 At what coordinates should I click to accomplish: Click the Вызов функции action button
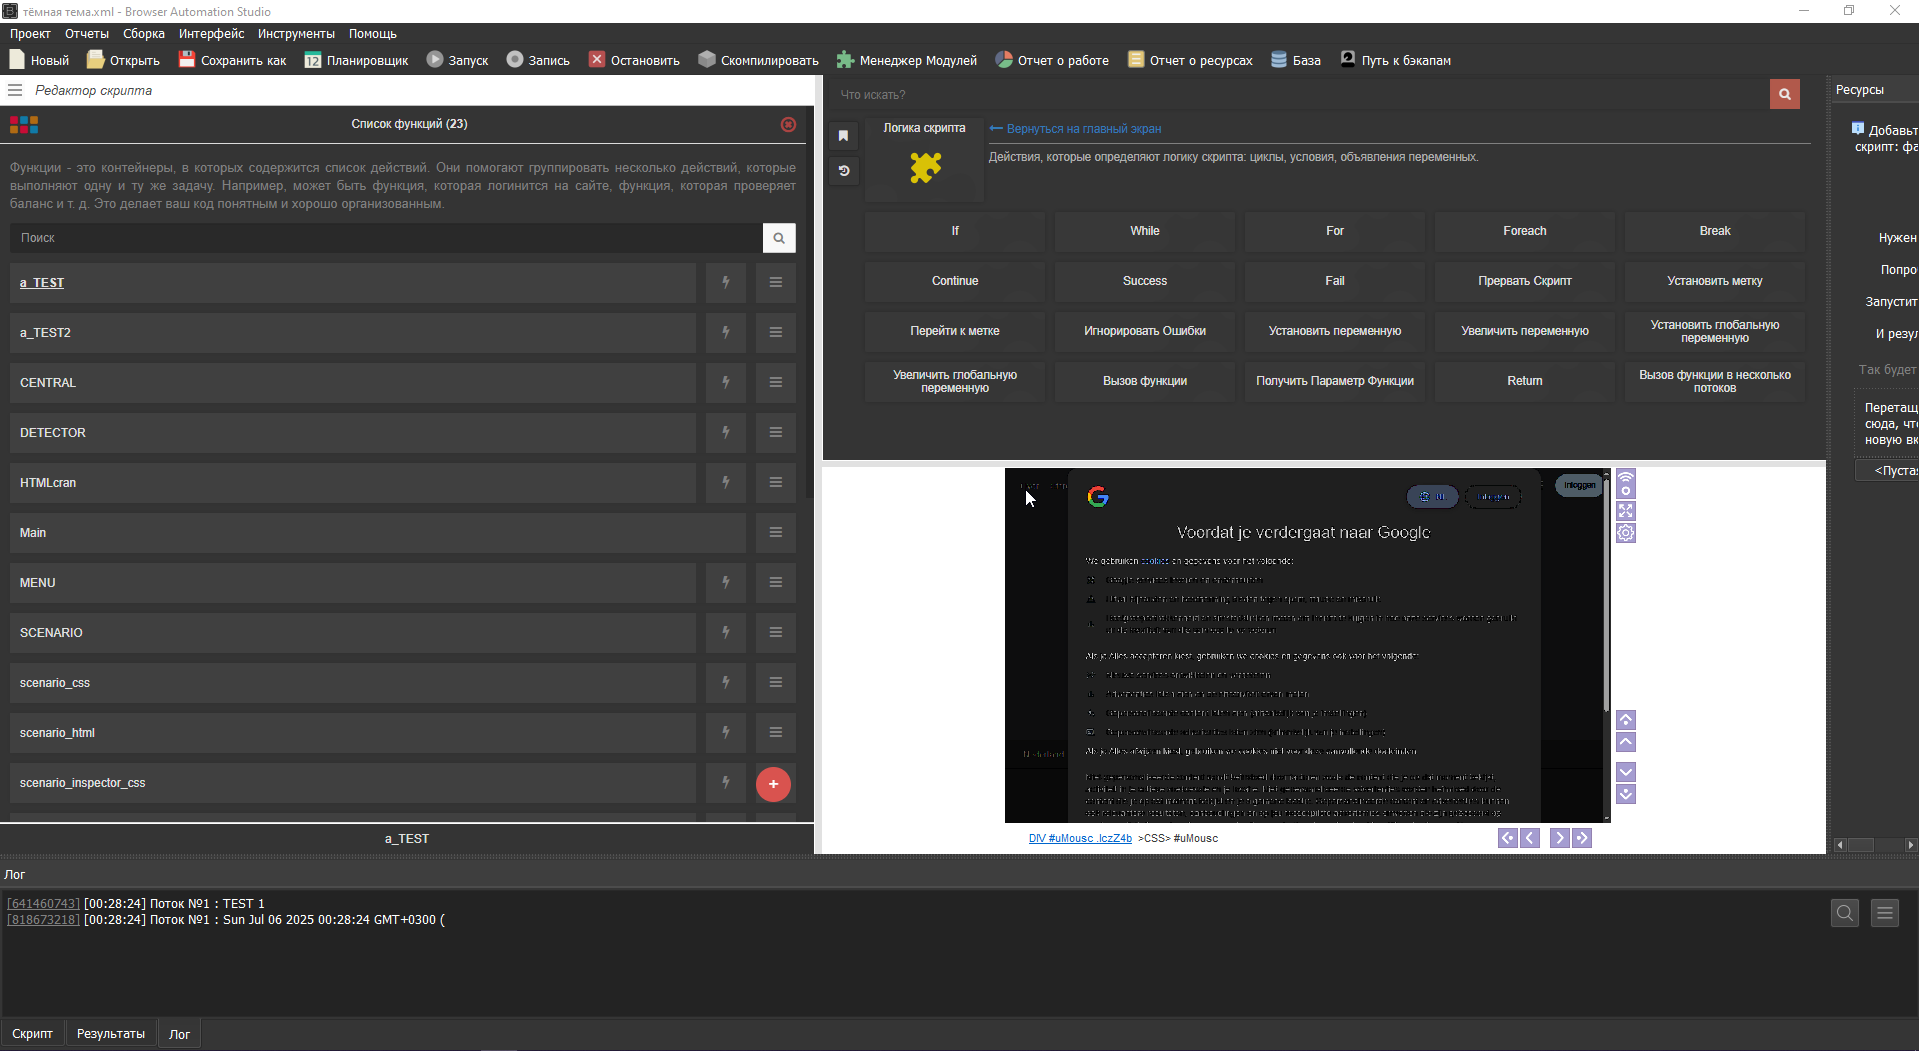1144,381
